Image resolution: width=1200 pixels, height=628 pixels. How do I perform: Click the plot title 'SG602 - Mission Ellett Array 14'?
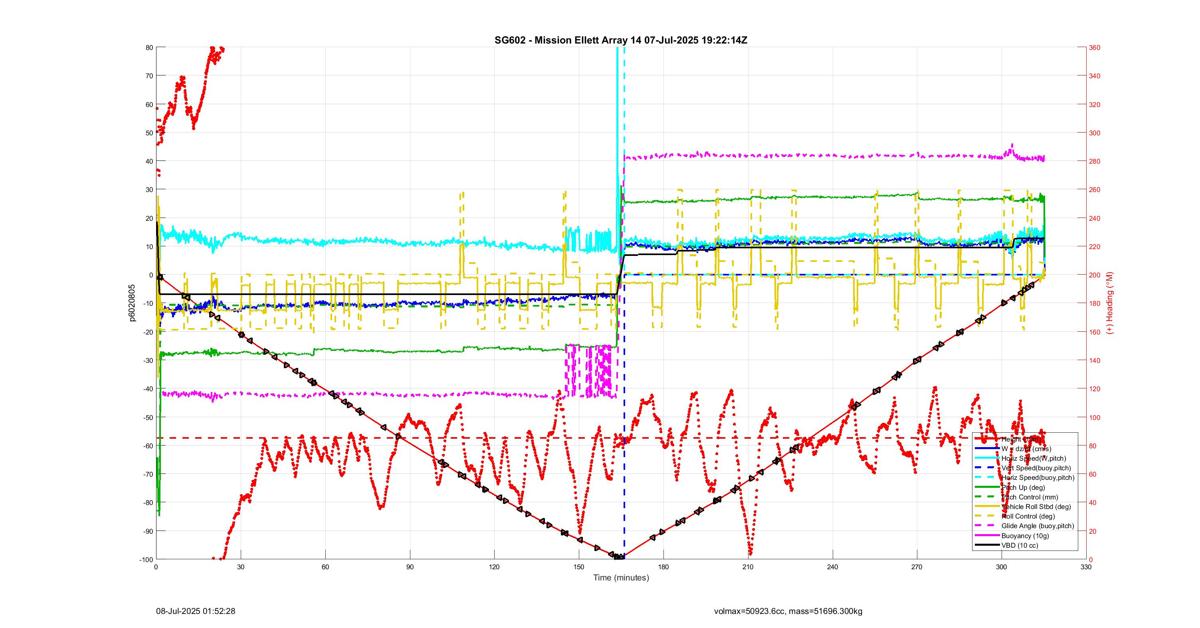click(x=567, y=41)
